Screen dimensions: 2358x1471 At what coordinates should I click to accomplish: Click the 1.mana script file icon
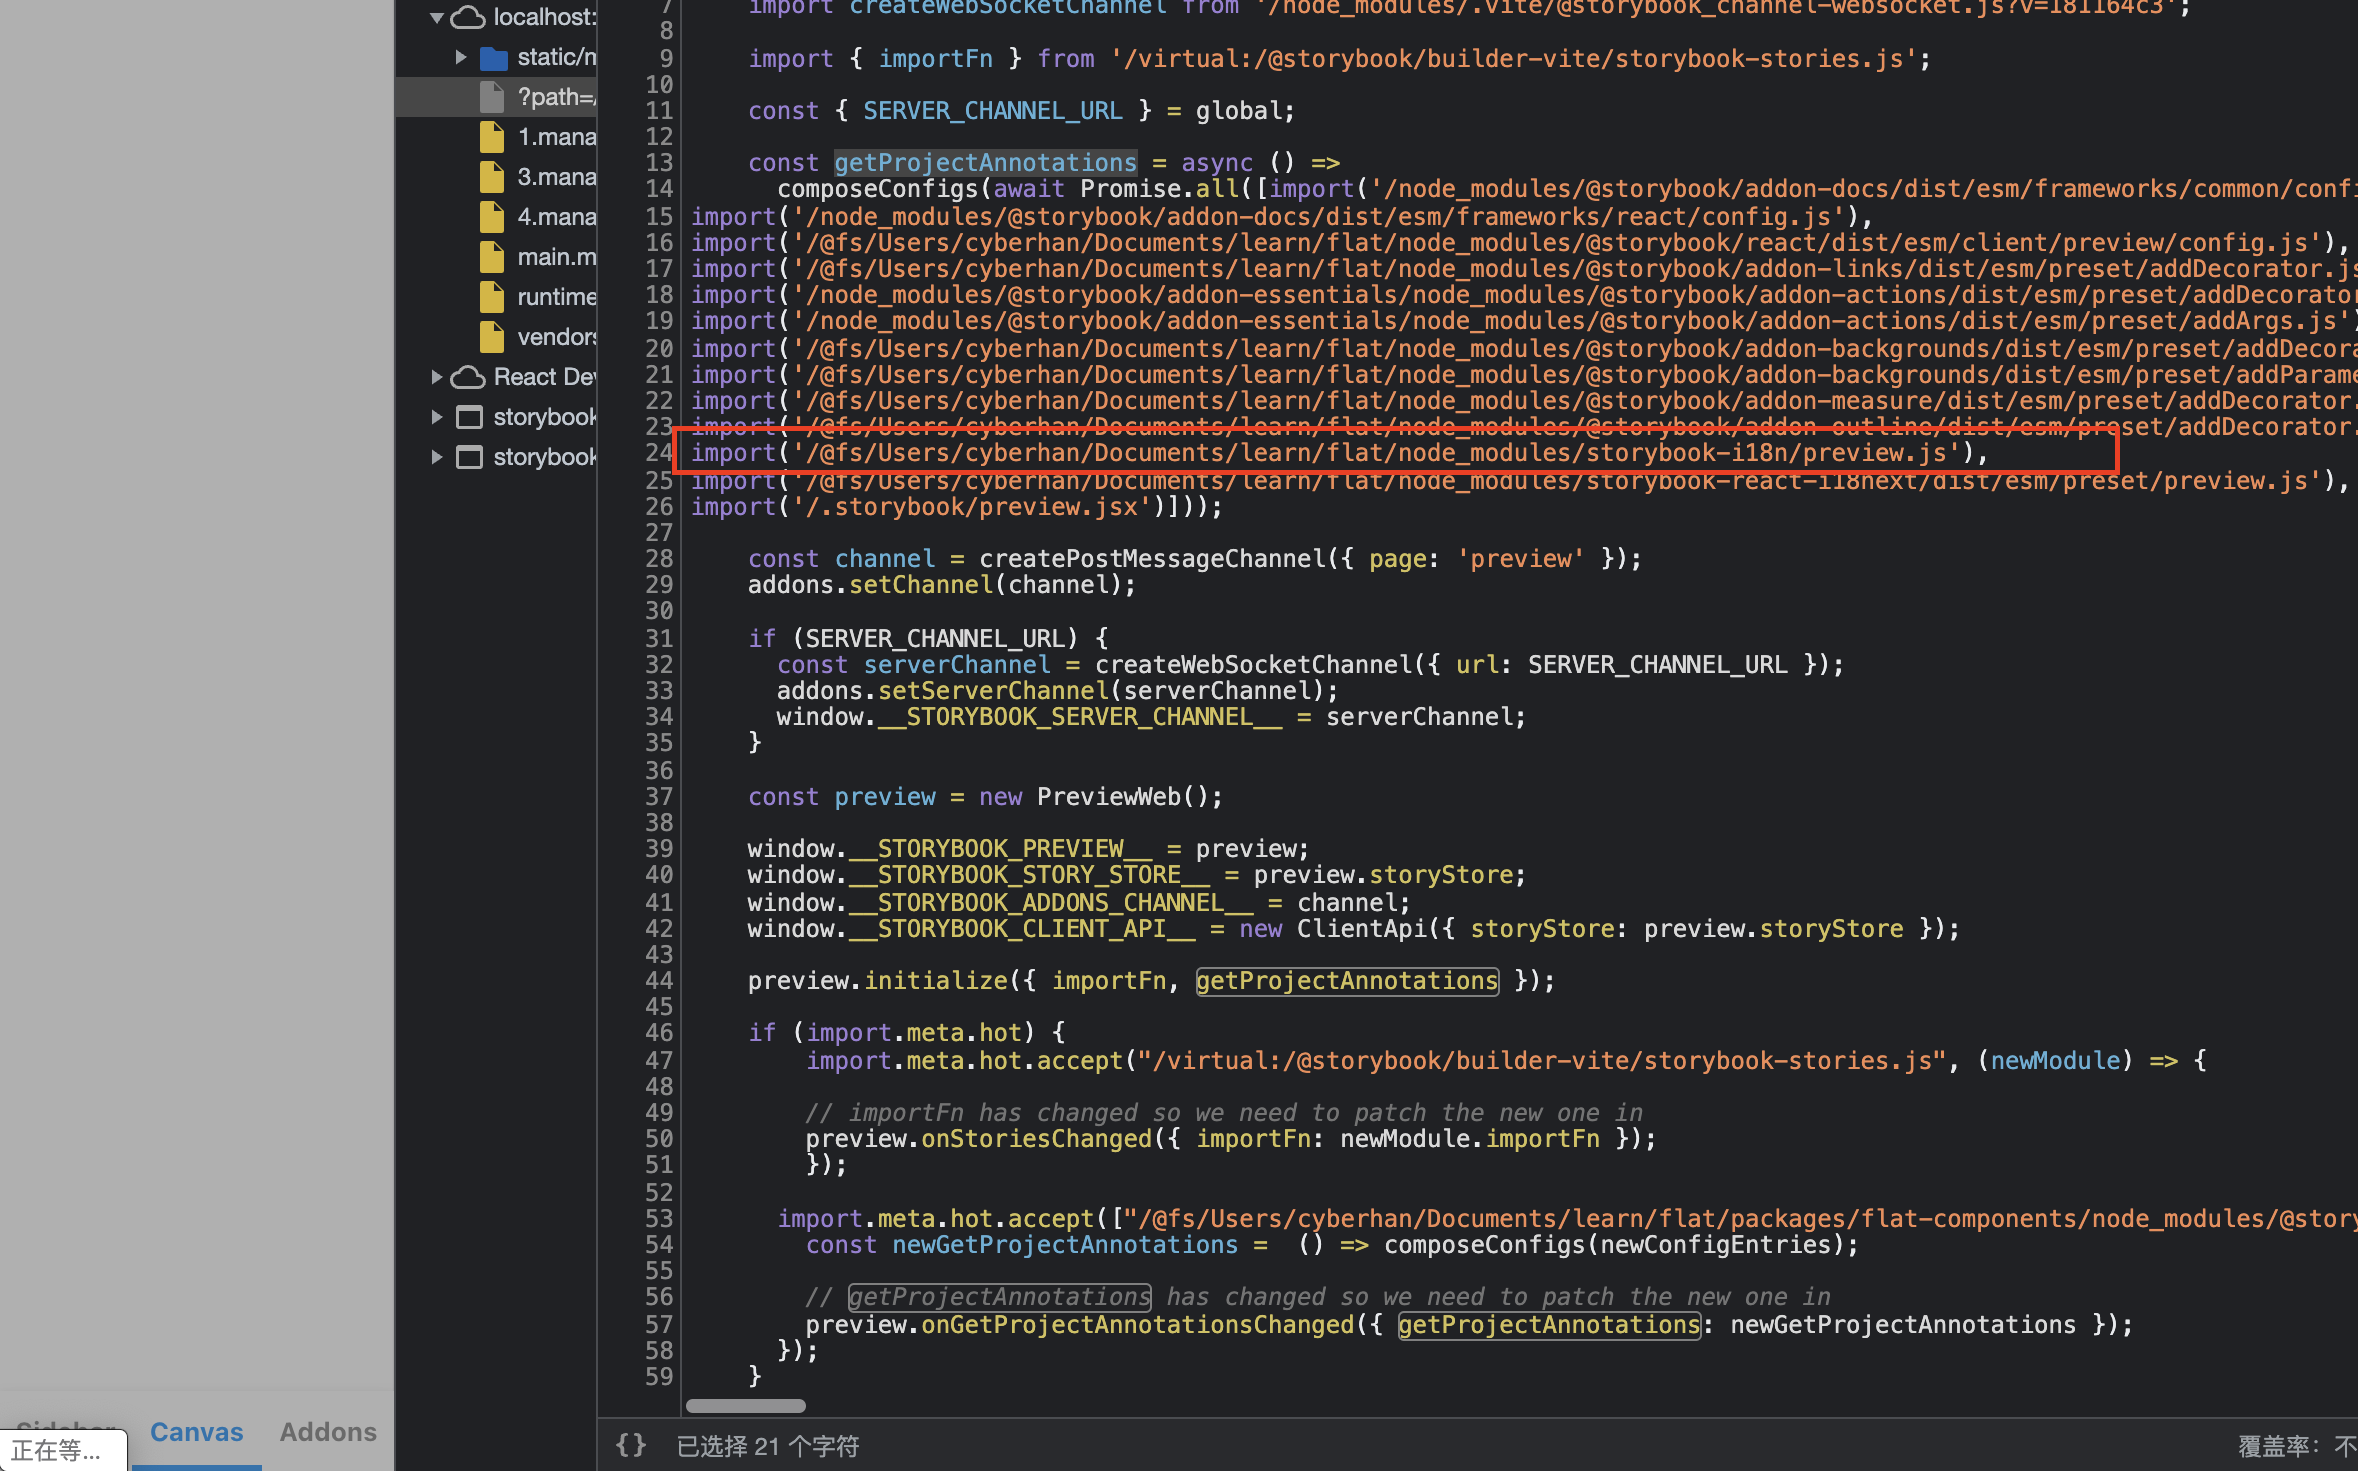[x=492, y=137]
